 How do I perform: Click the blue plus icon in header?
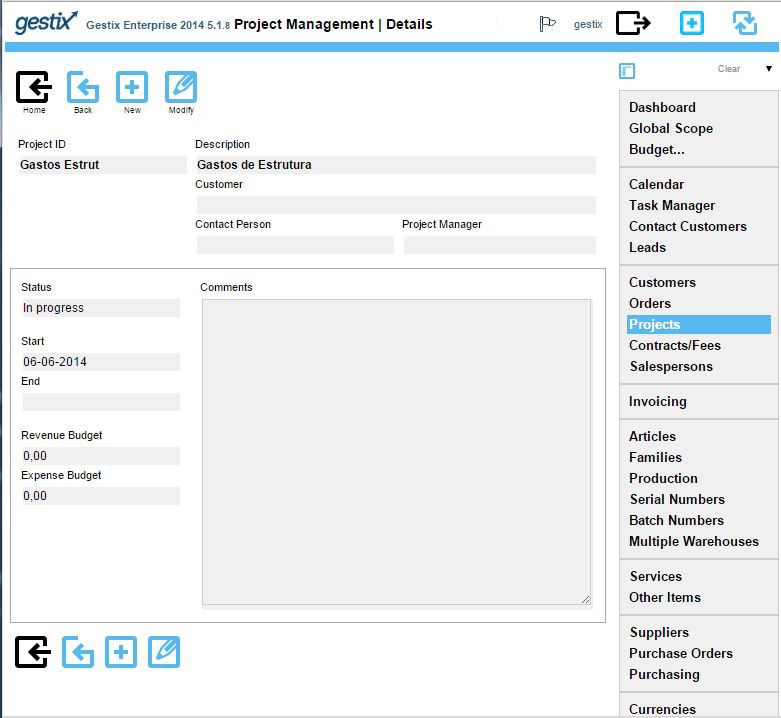(692, 23)
